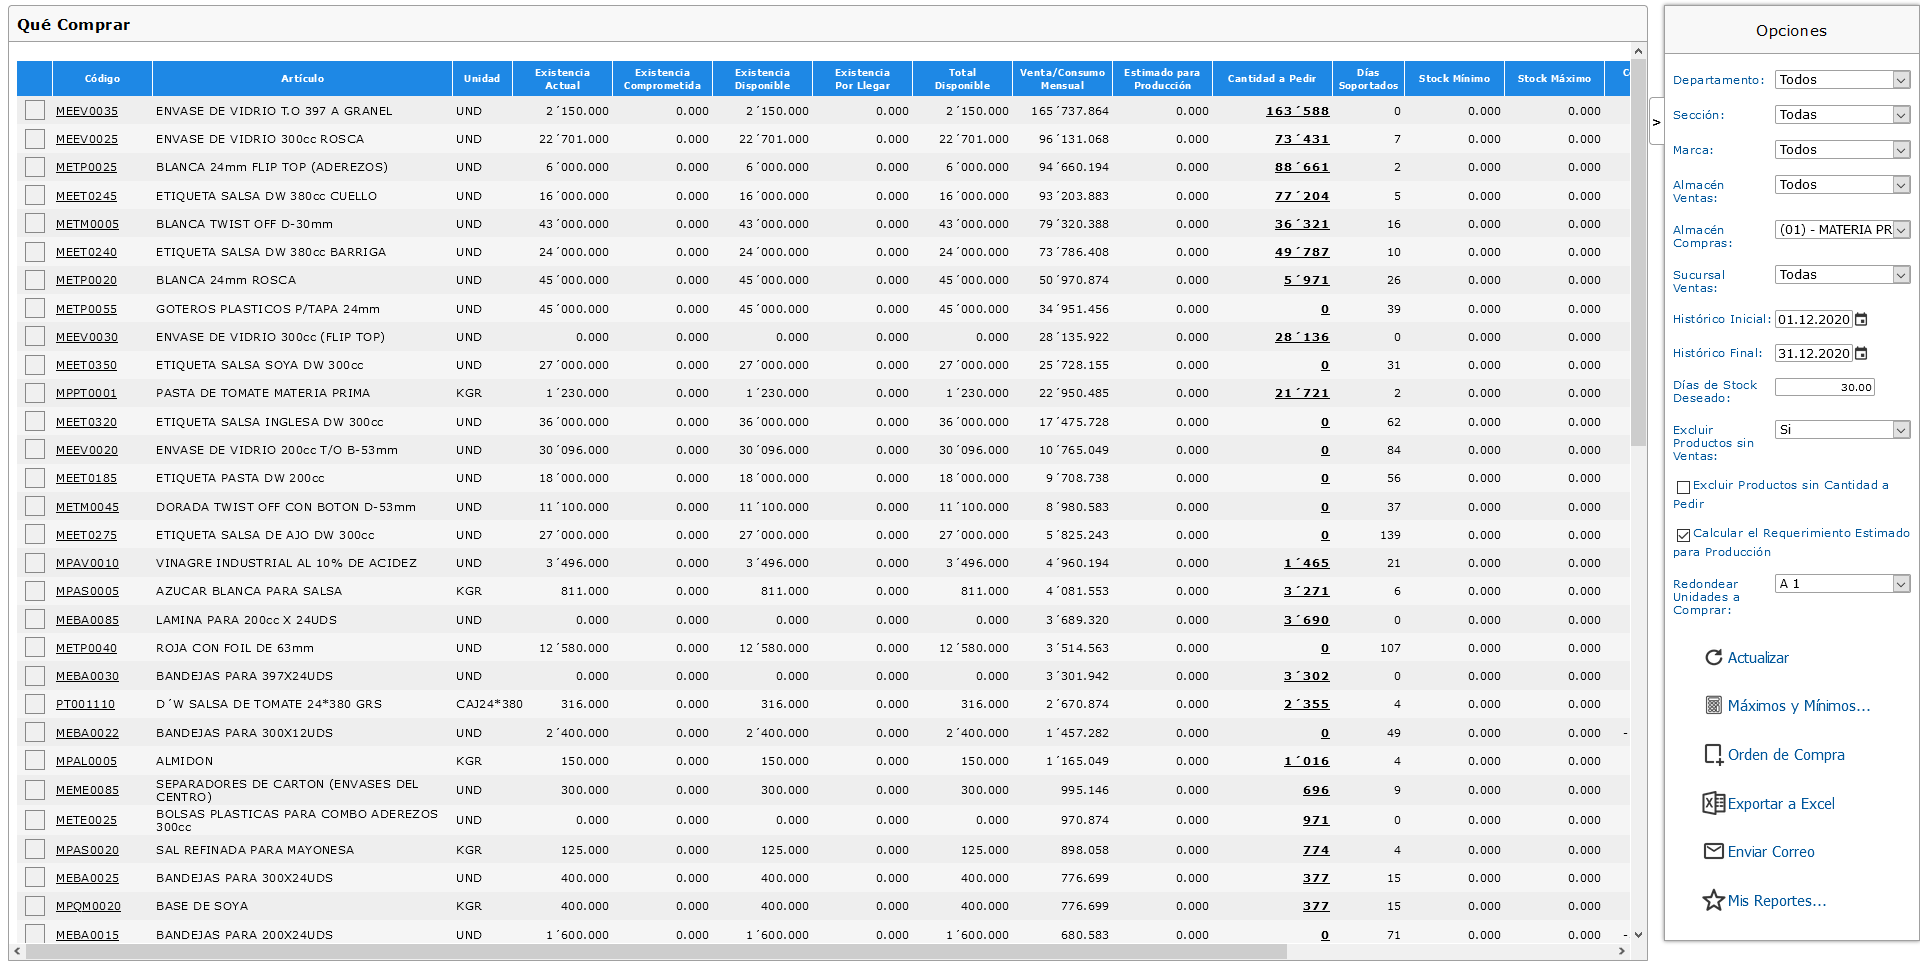Click the Enviar Correo envelope icon
Screen dimensions: 1920x977
pyautogui.click(x=1713, y=851)
